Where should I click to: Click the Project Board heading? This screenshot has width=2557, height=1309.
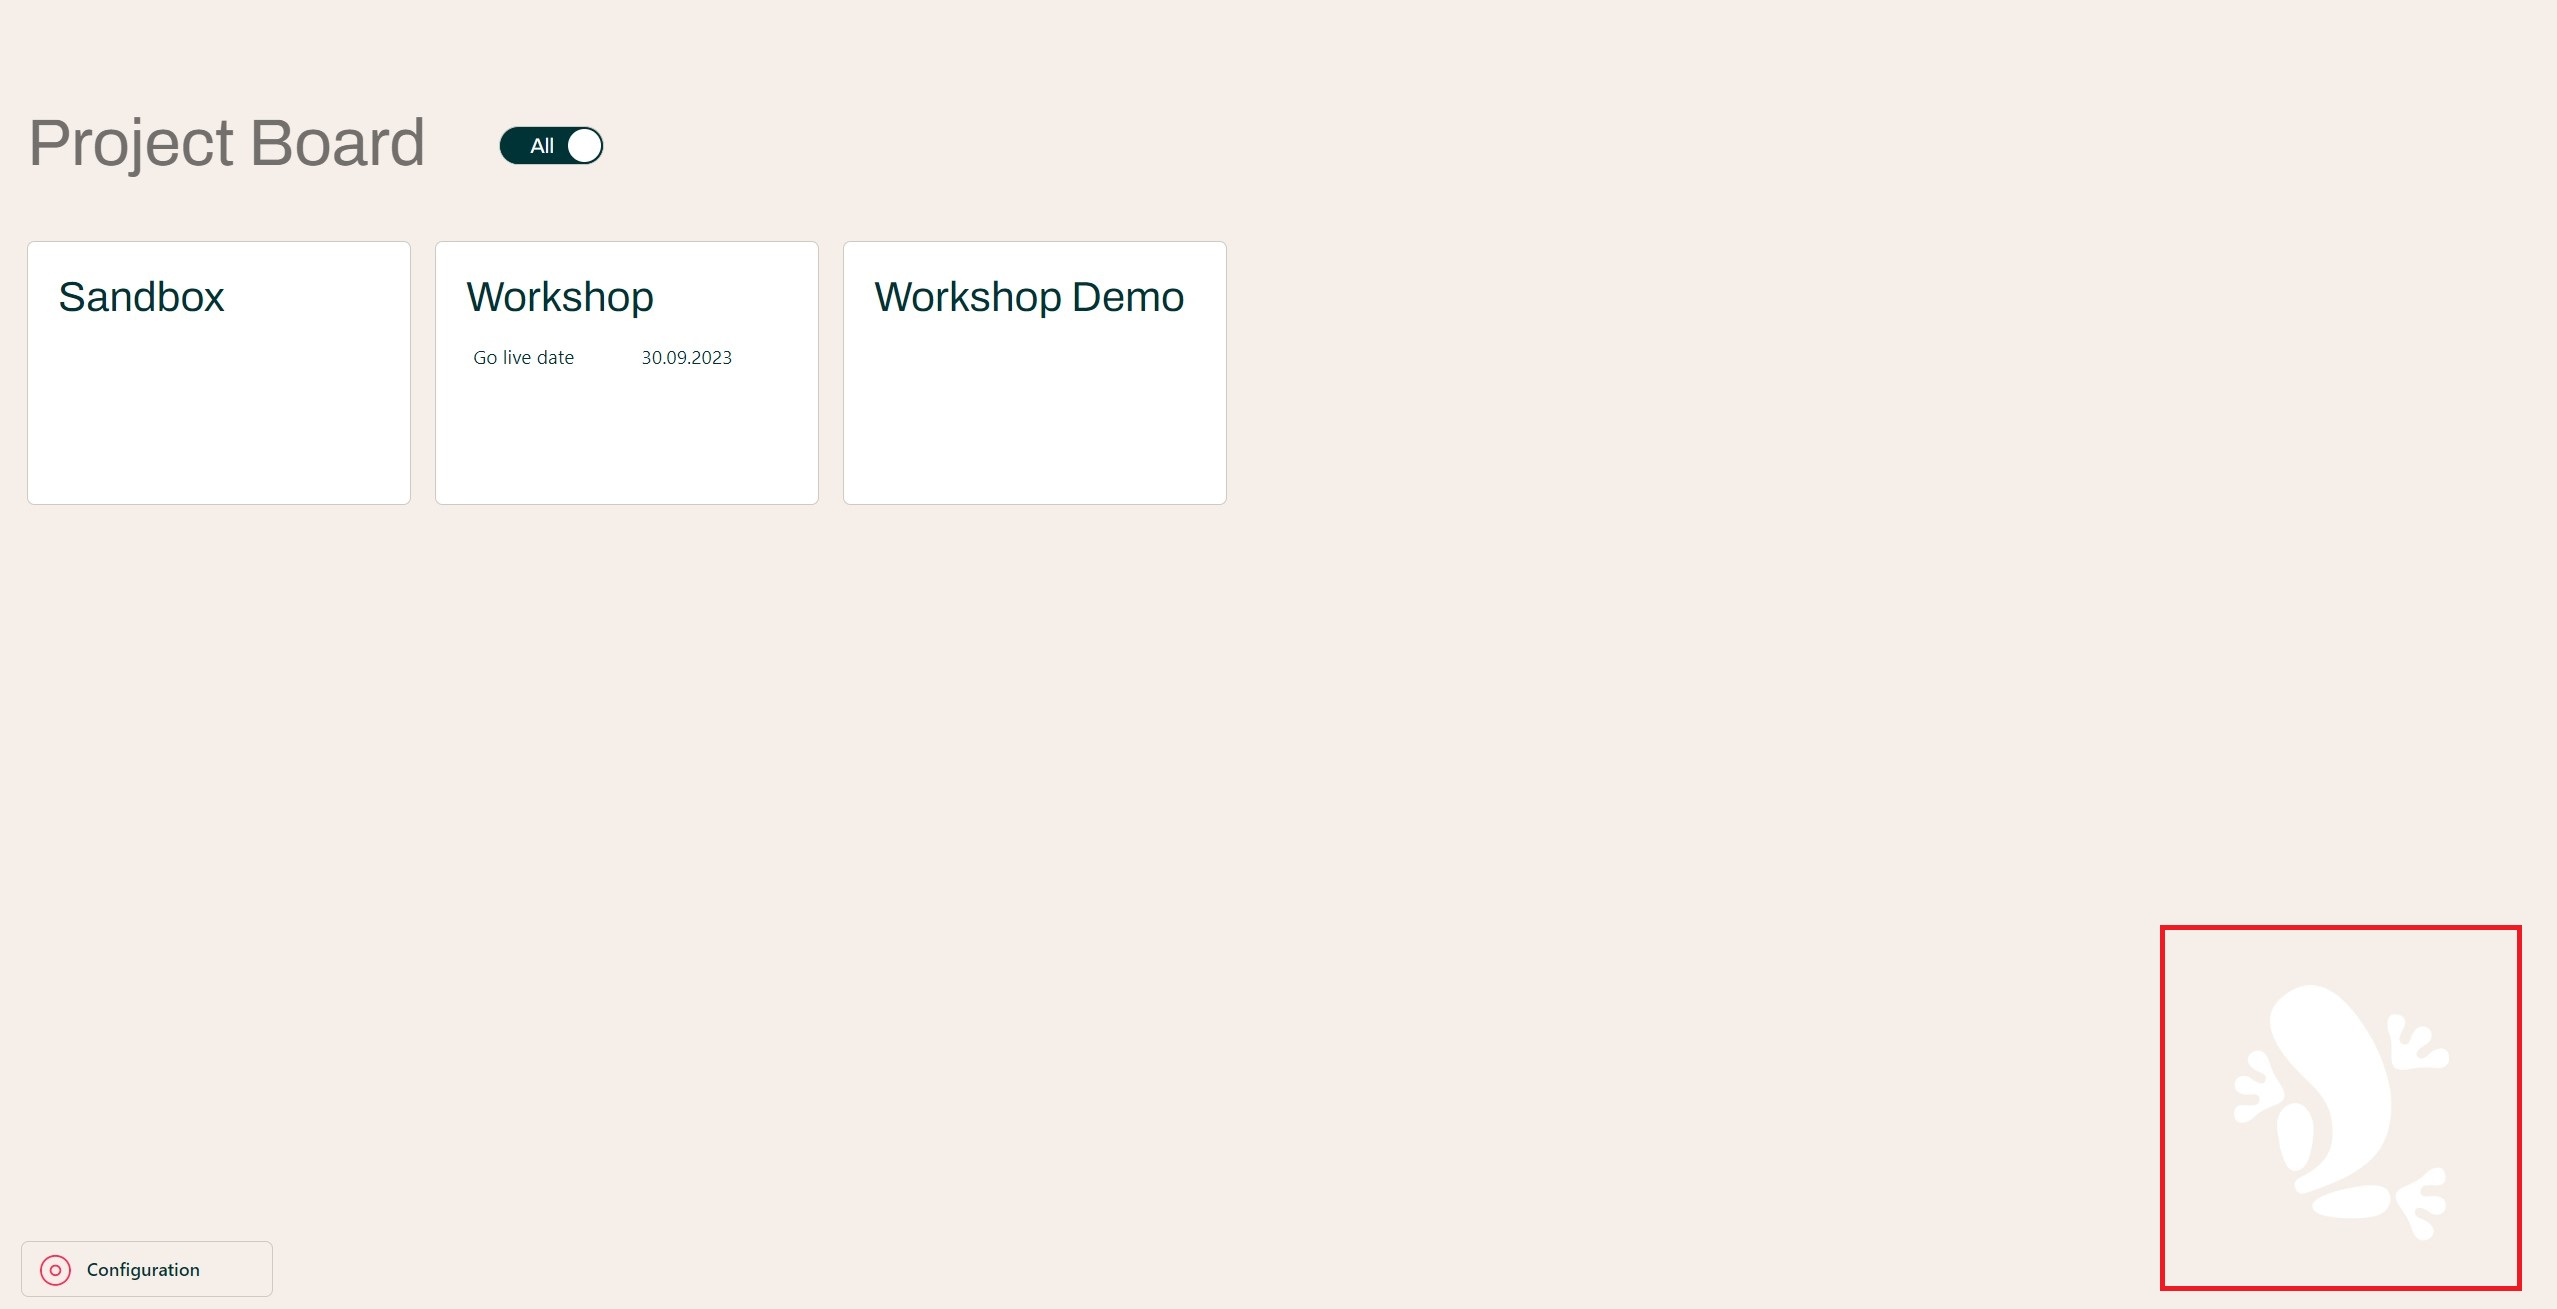227,142
